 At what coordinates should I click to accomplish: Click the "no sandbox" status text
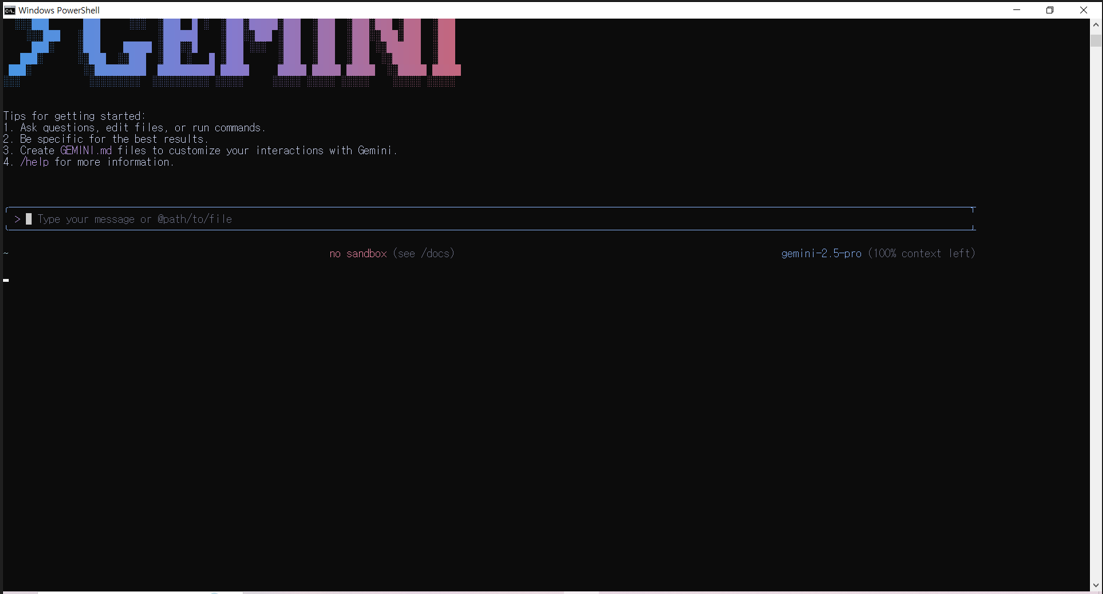tap(358, 253)
